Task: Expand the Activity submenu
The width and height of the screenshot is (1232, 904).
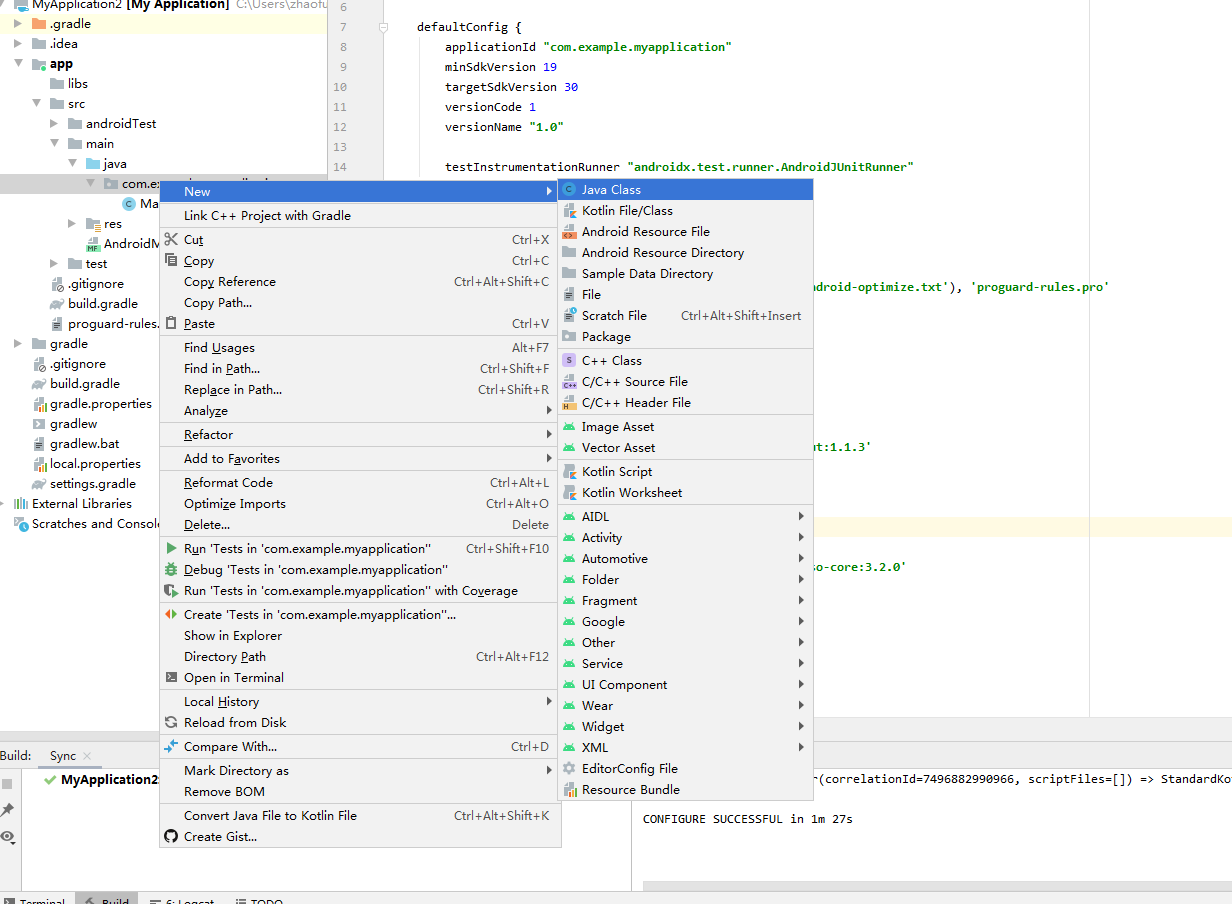Action: click(685, 537)
